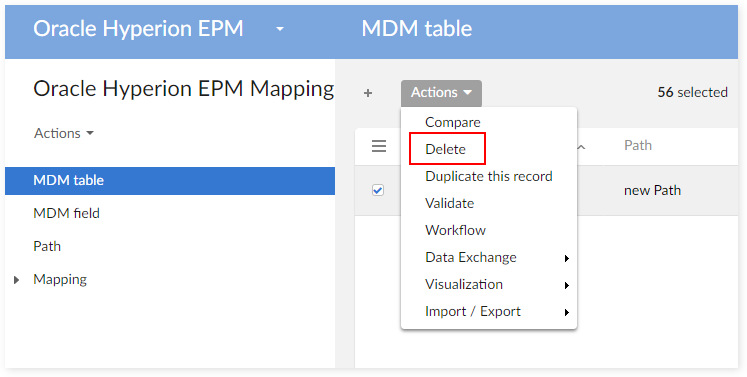Open Import / Export menu entry

[x=489, y=312]
